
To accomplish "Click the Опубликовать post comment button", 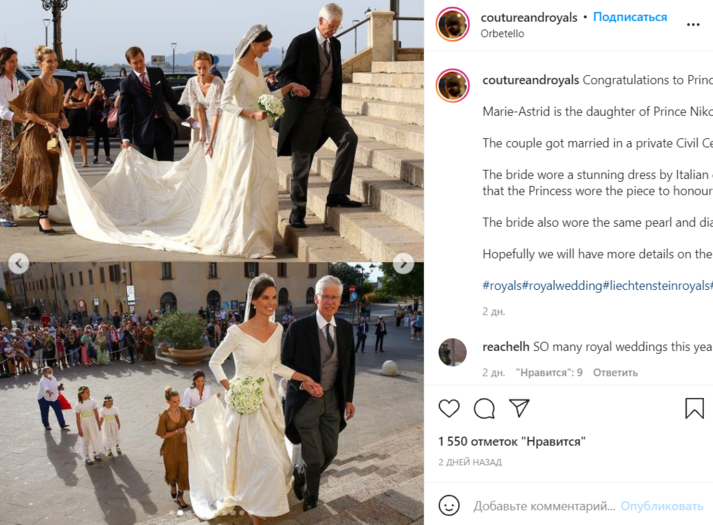I will [x=662, y=505].
